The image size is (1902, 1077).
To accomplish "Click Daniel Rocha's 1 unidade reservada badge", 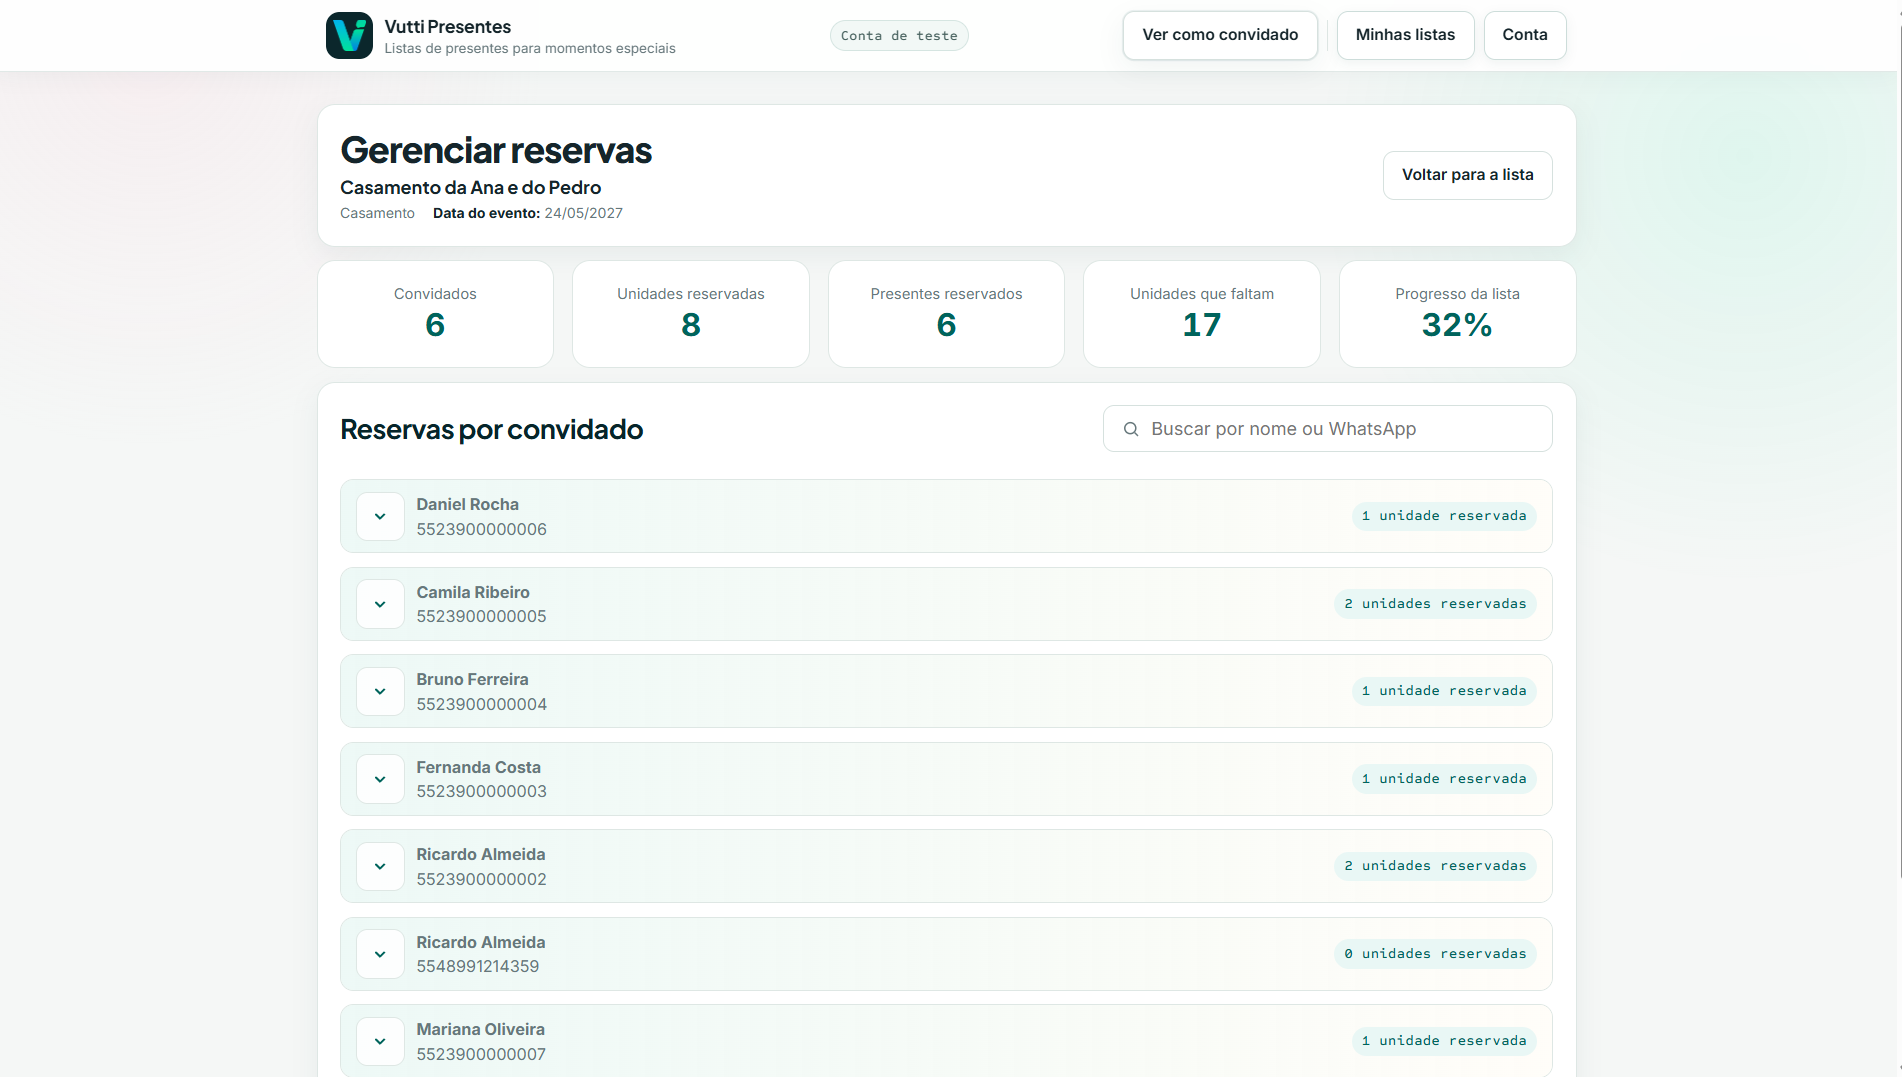I will [x=1443, y=516].
